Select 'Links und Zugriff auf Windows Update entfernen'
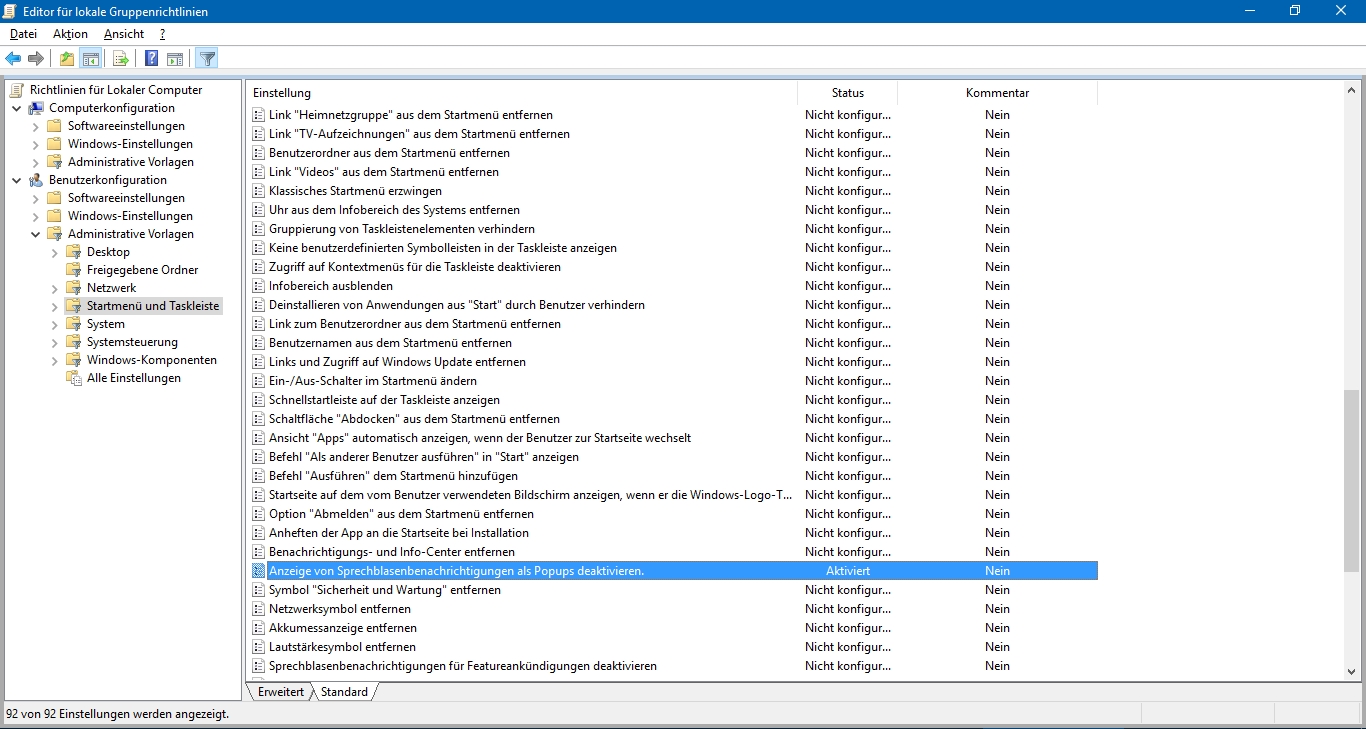The image size is (1366, 729). coord(397,362)
